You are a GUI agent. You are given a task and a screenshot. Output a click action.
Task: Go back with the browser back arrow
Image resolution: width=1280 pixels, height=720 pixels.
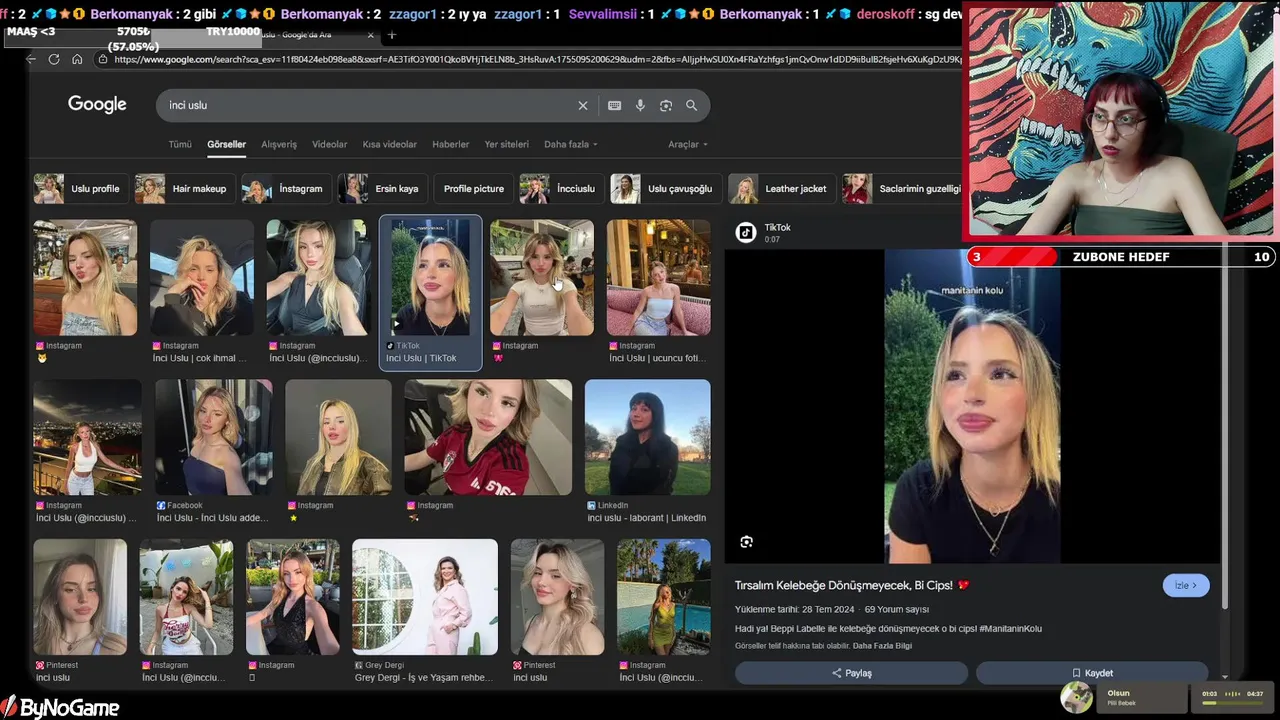(31, 59)
